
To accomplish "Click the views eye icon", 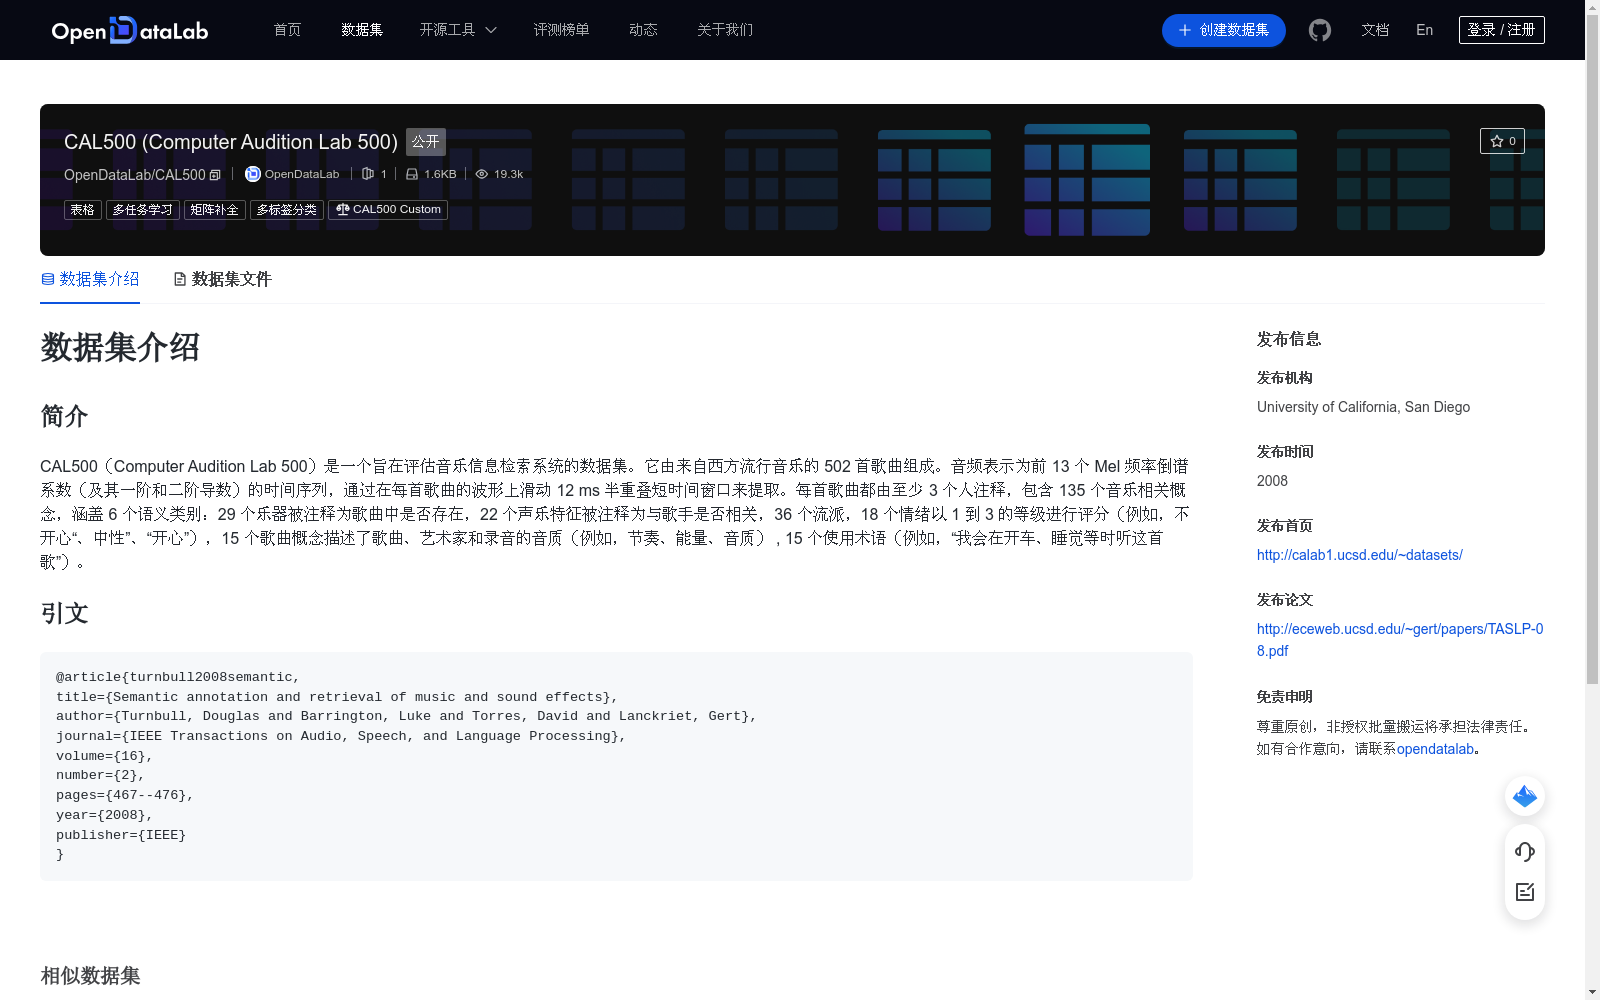I will [x=482, y=174].
